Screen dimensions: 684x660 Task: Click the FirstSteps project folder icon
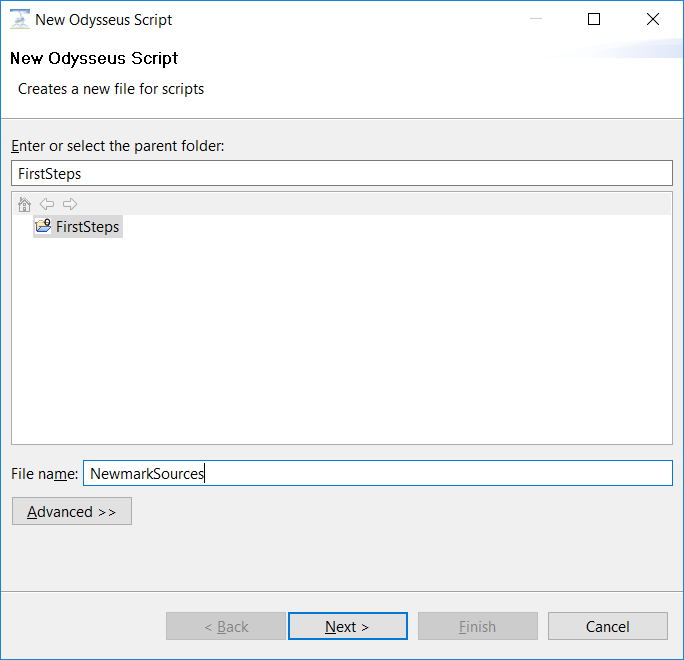pyautogui.click(x=43, y=227)
